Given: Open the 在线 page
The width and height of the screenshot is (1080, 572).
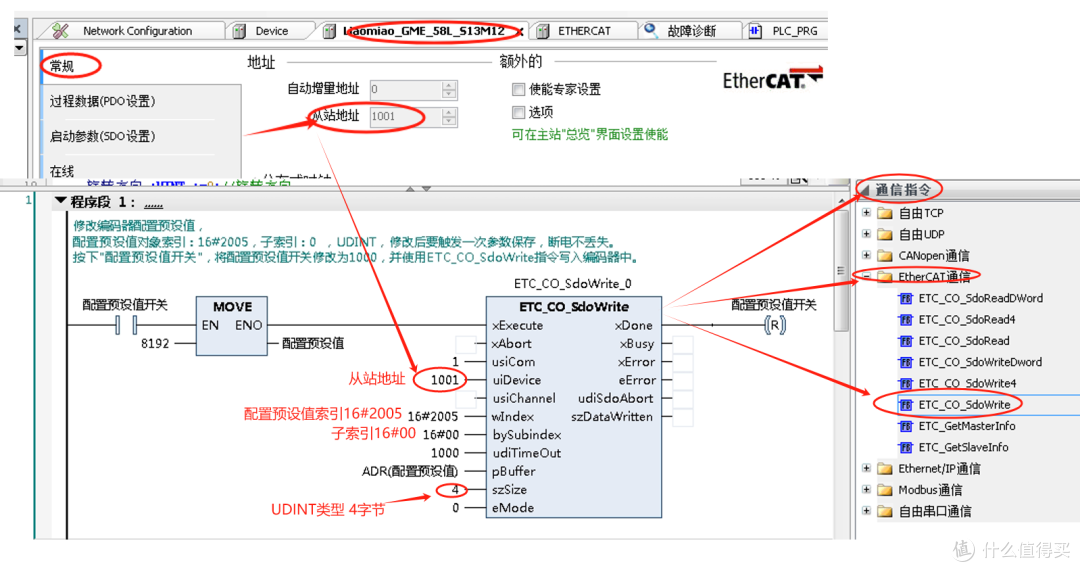Looking at the screenshot, I should coord(62,170).
